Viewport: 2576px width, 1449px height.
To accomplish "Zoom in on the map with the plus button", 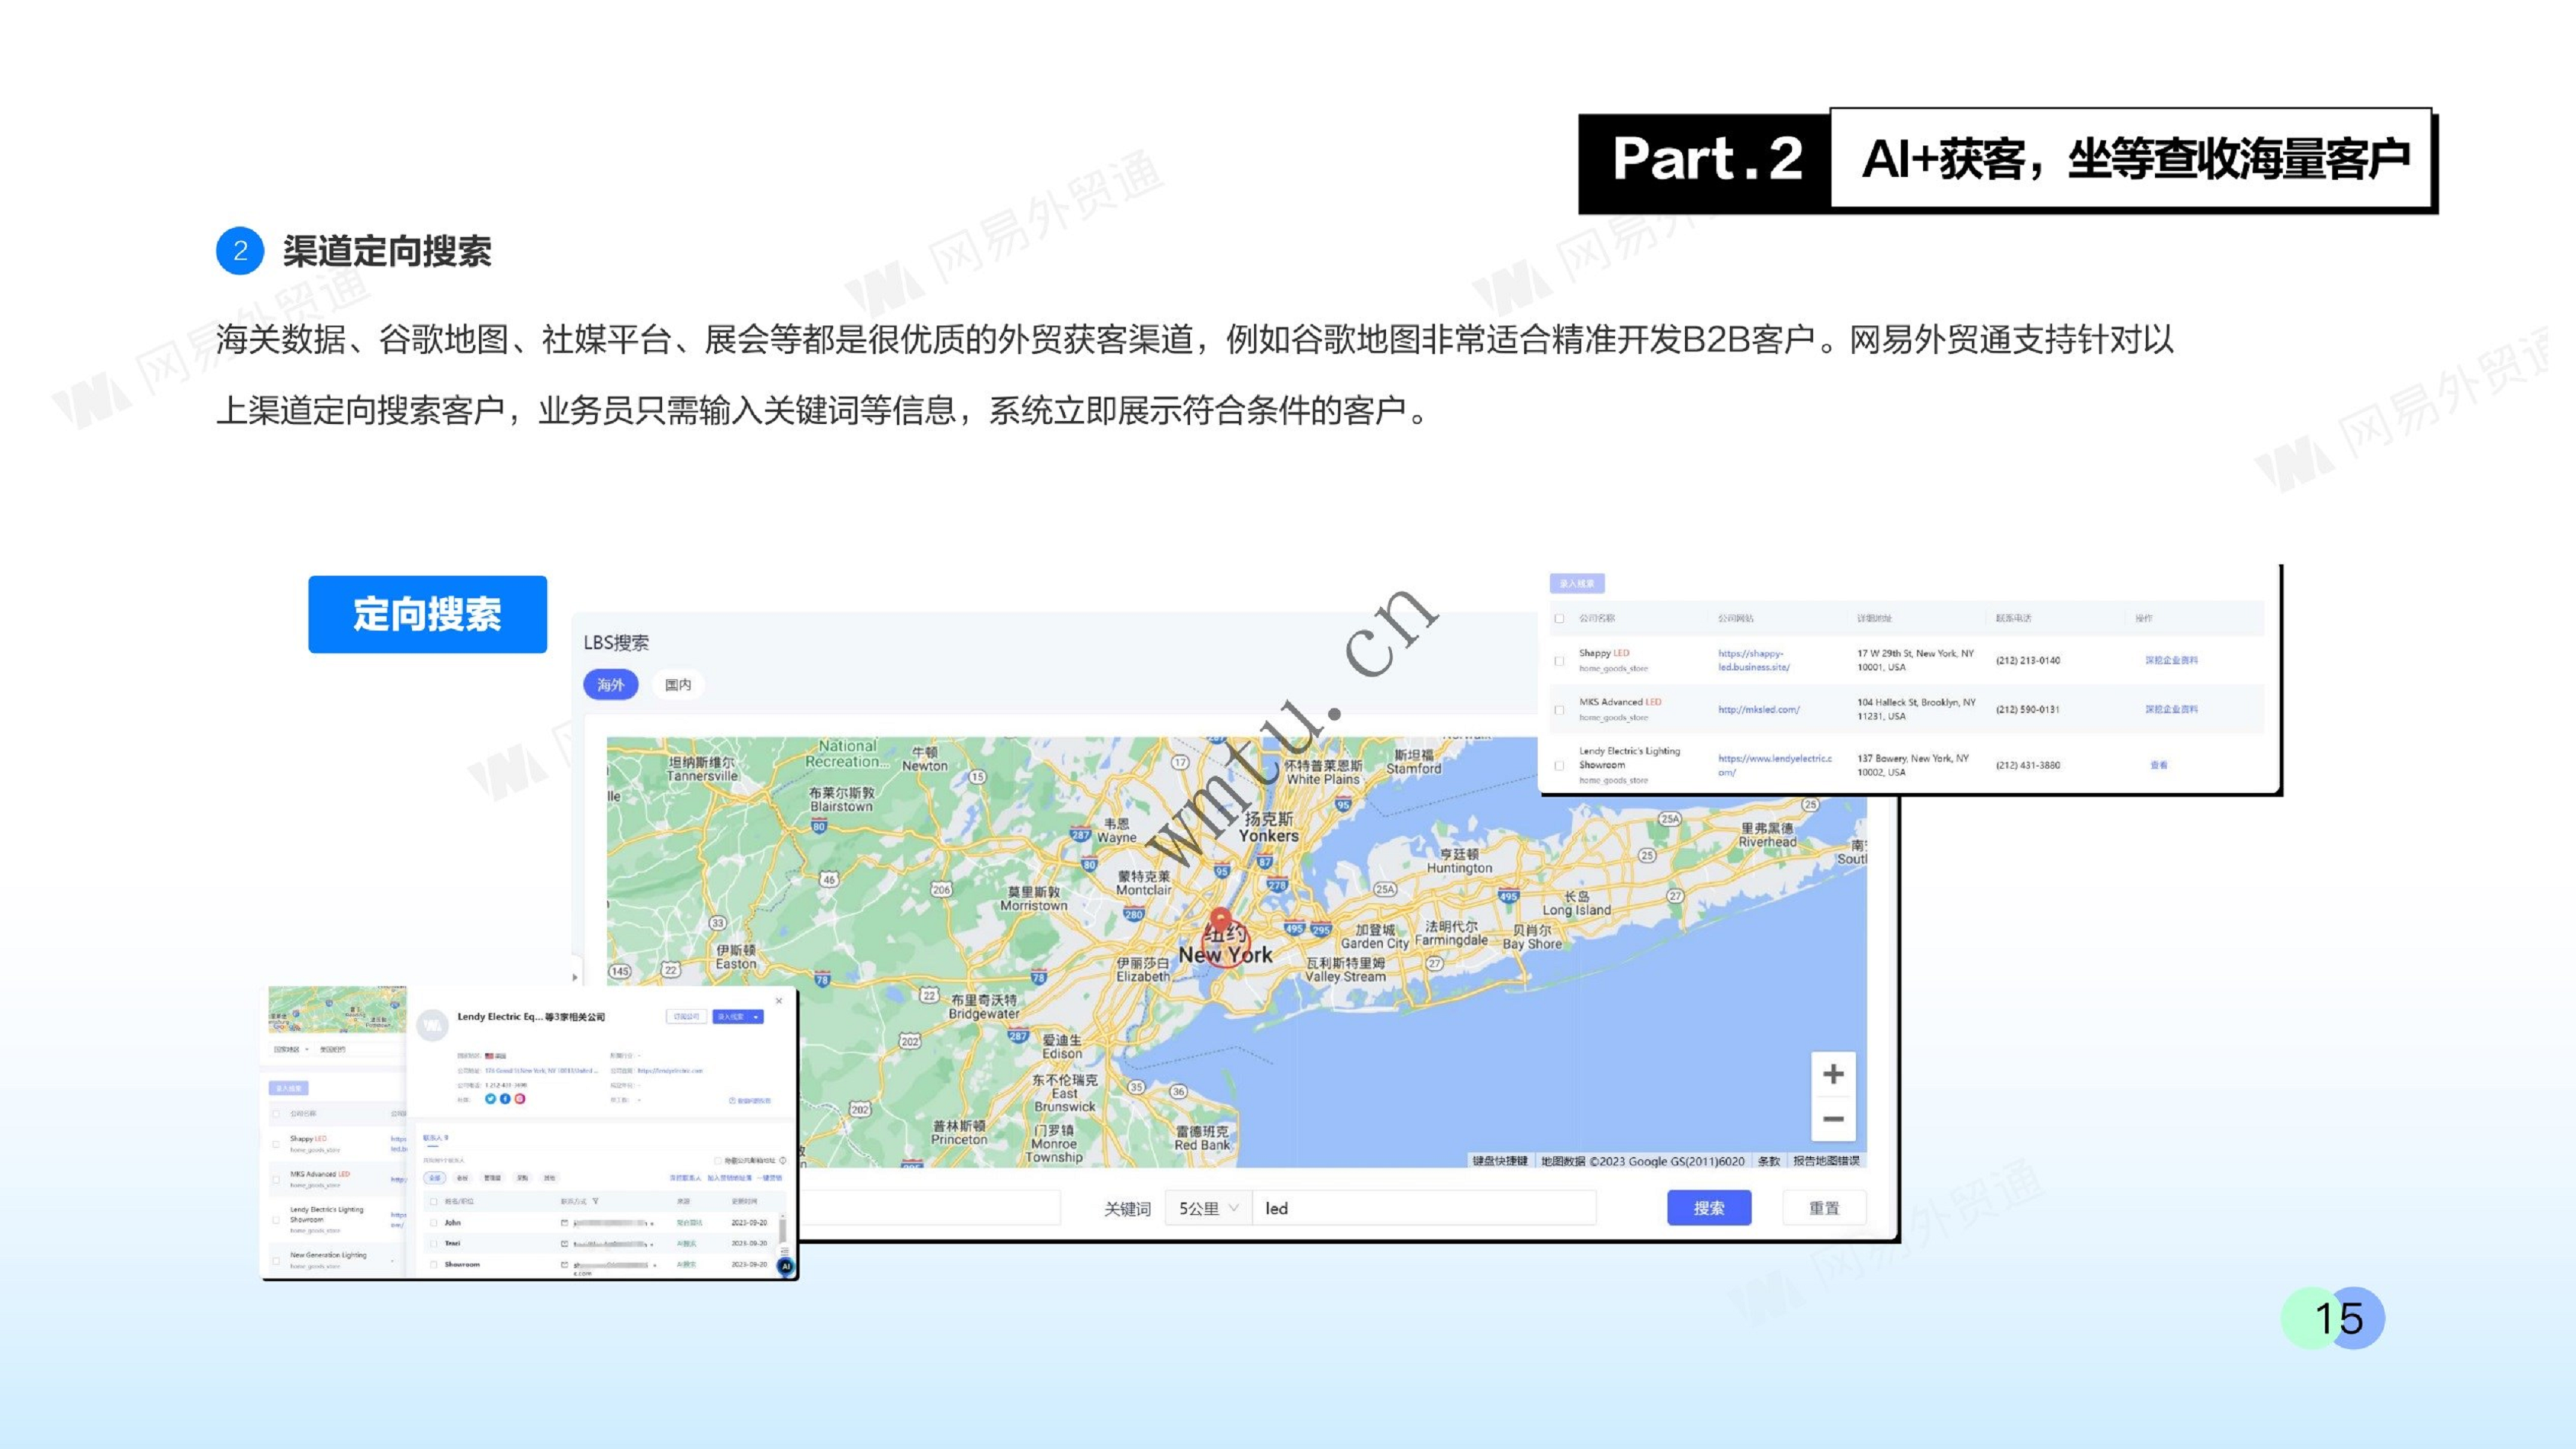I will [1833, 1074].
